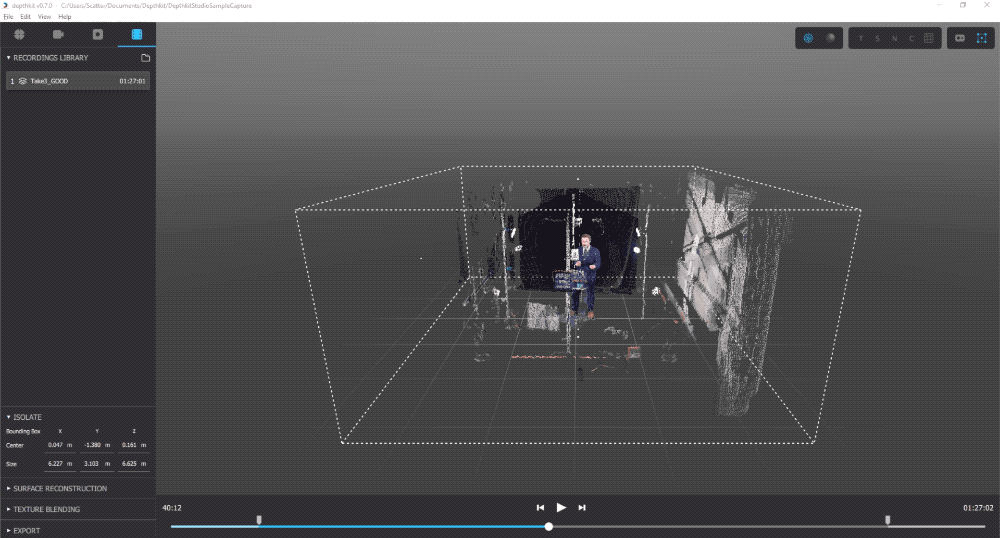Toggle the T view option

tap(861, 38)
